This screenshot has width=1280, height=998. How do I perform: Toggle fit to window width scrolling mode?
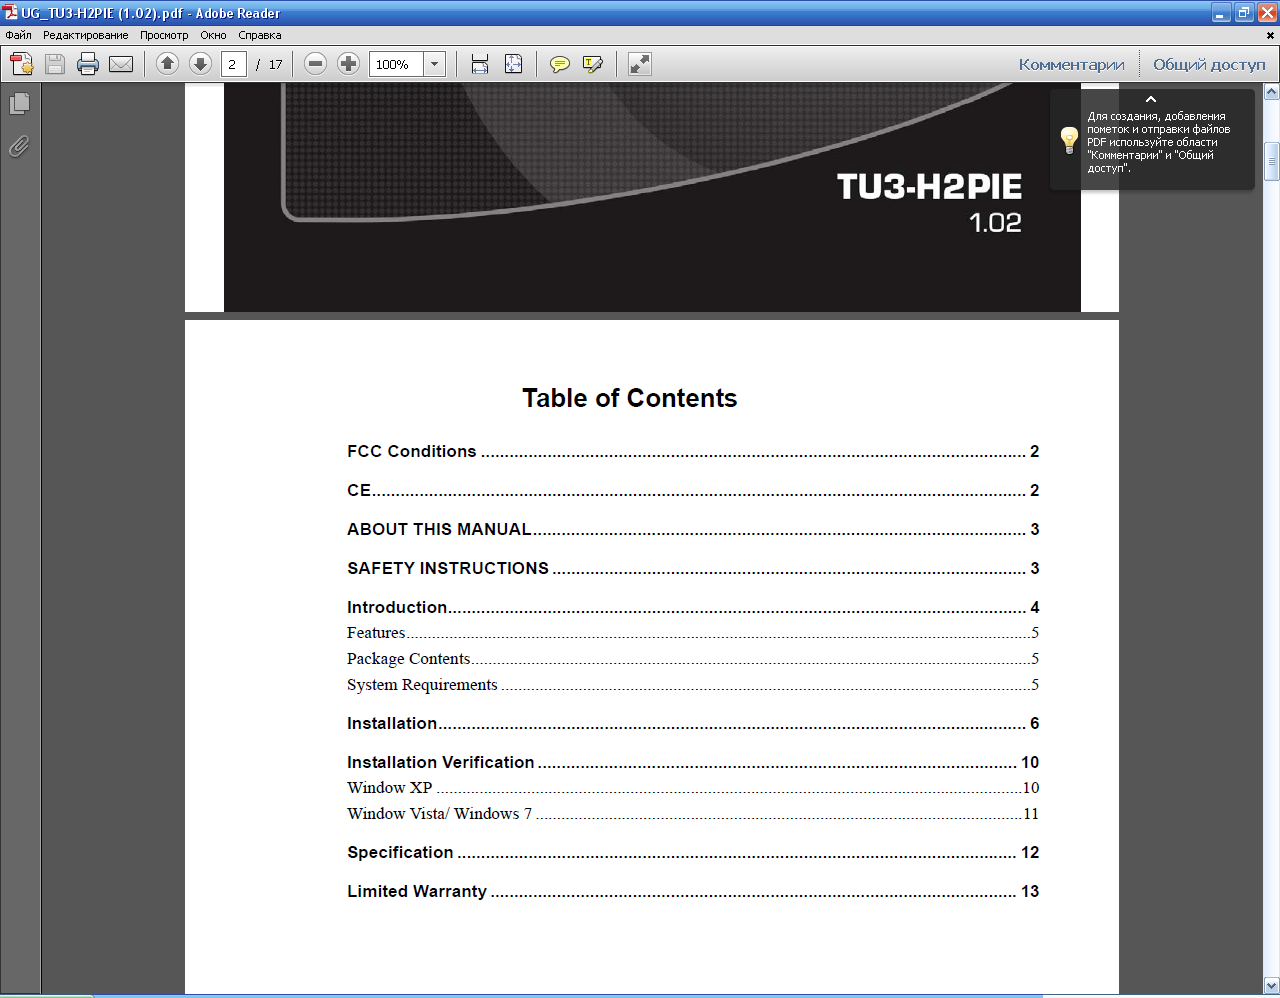pyautogui.click(x=480, y=65)
